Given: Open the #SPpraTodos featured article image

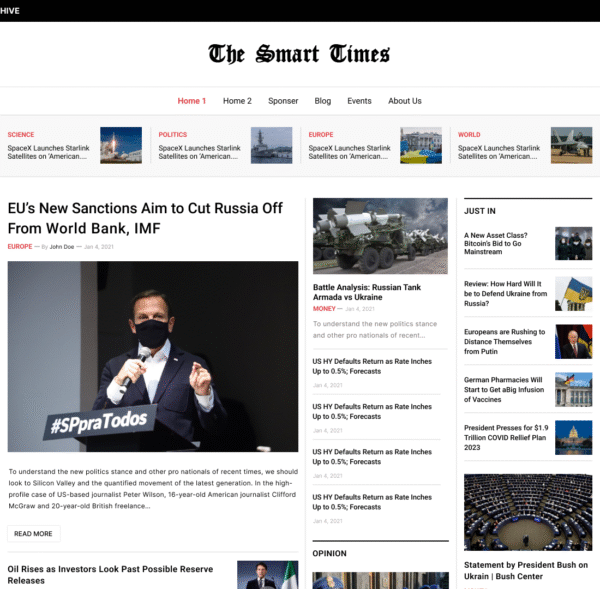Looking at the screenshot, I should click(x=153, y=356).
